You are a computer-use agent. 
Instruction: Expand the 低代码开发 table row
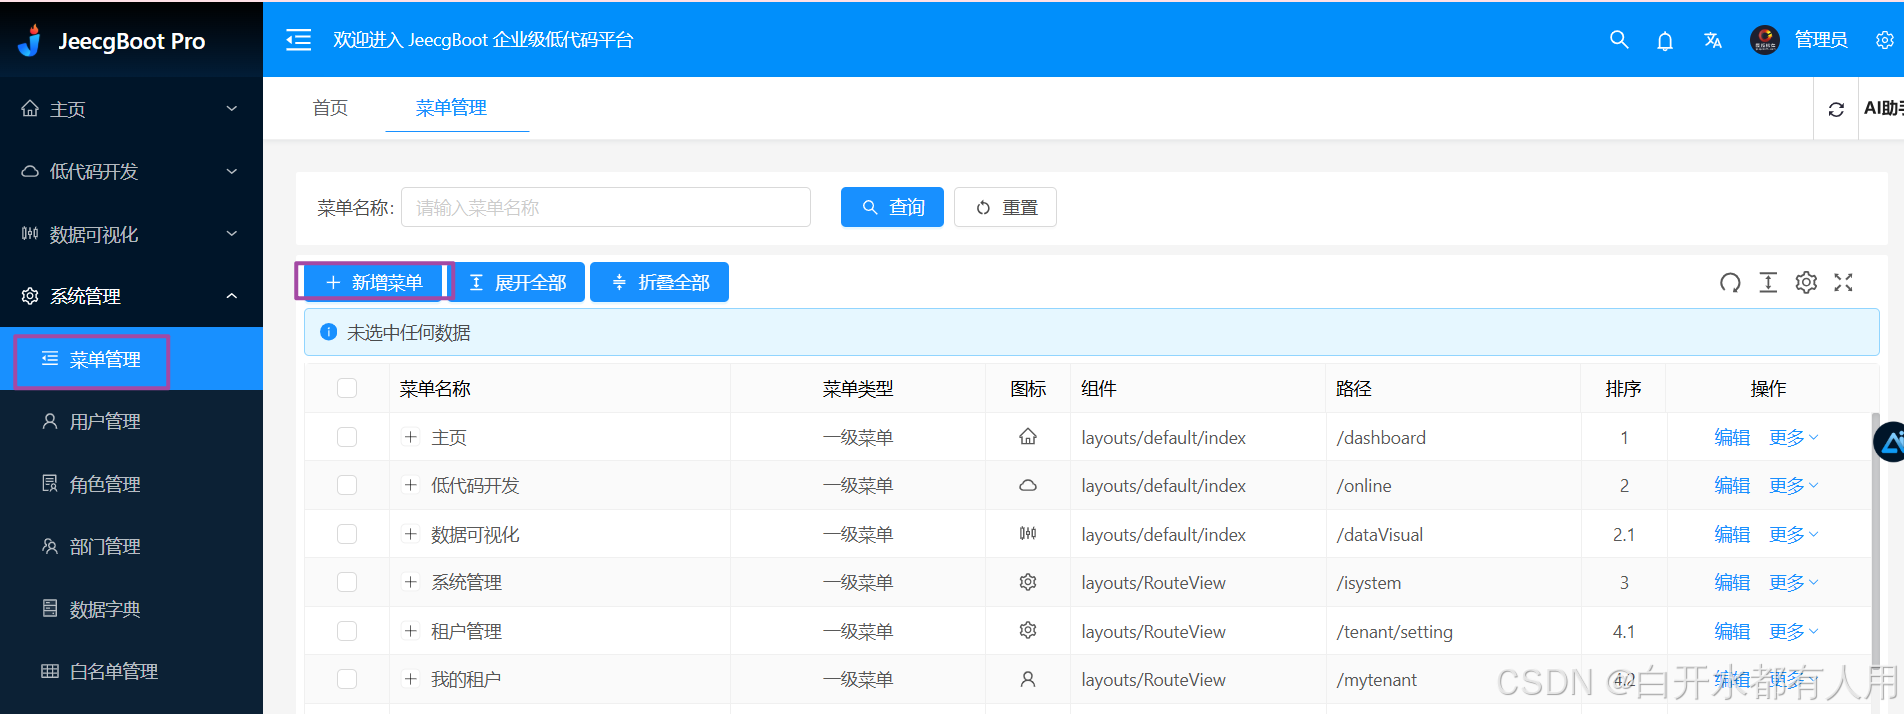coord(410,485)
